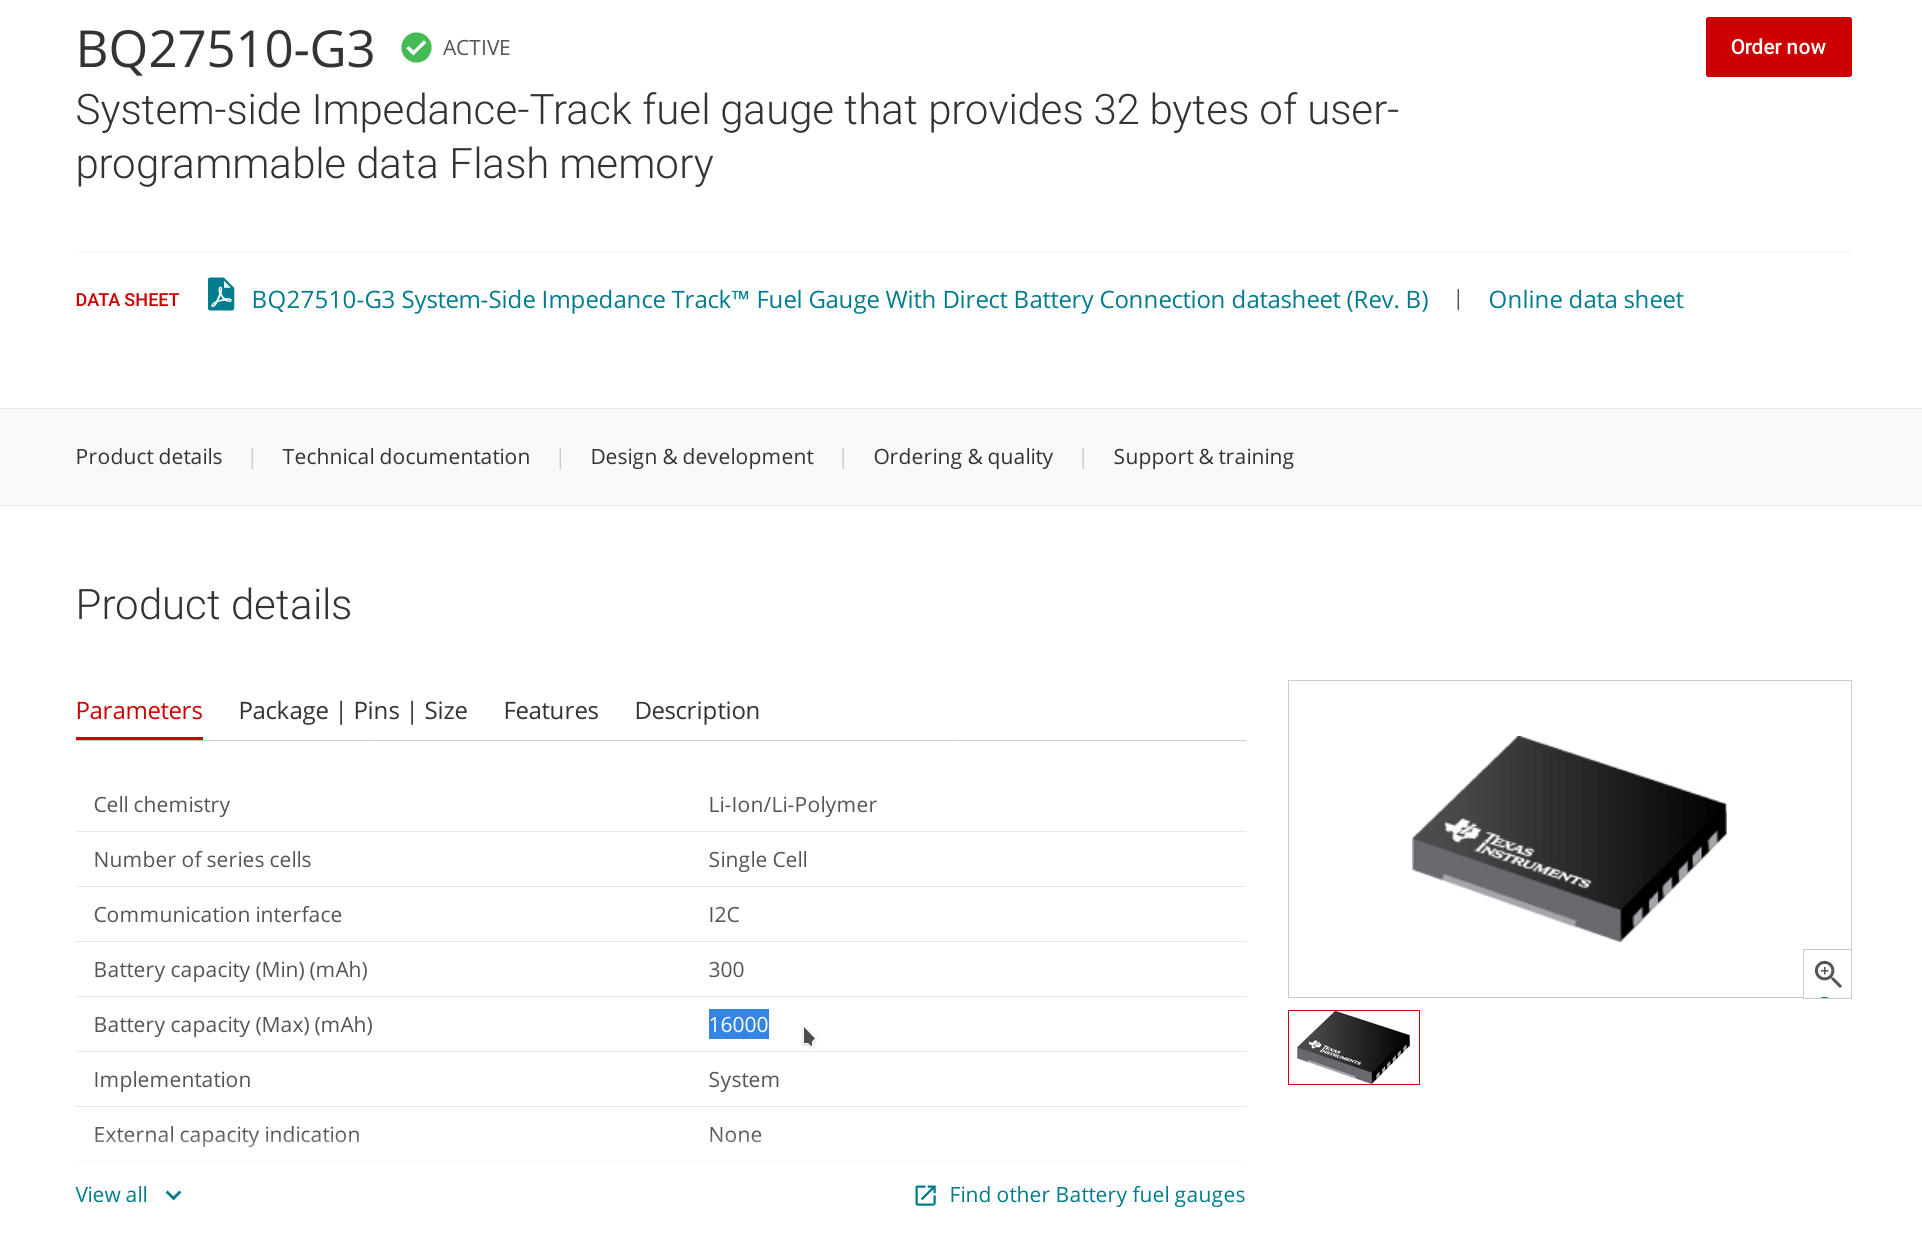Click the 300 minimum capacity value
The height and width of the screenshot is (1238, 1922).
coord(726,970)
